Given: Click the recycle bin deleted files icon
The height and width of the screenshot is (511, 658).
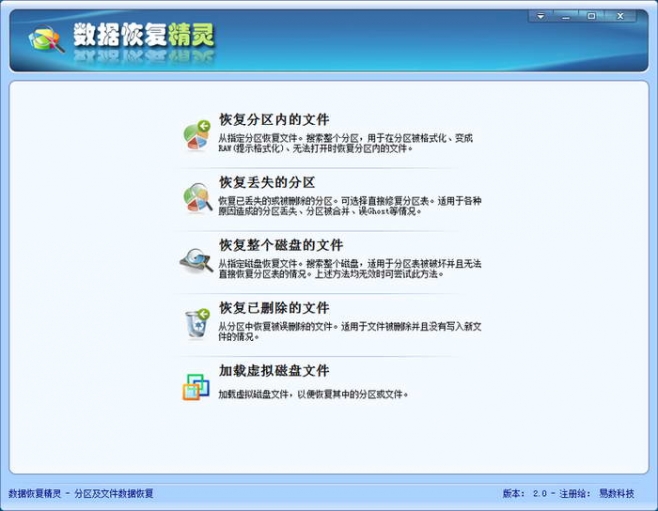Looking at the screenshot, I should [x=196, y=322].
